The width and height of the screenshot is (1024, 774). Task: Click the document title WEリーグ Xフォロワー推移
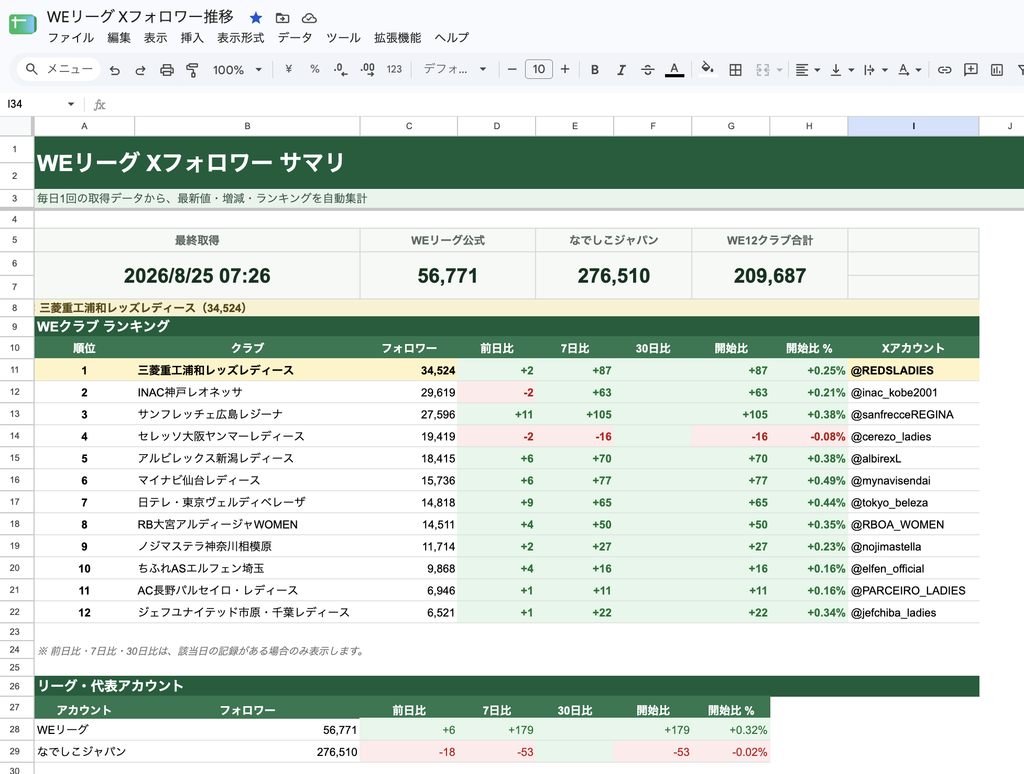[x=140, y=16]
